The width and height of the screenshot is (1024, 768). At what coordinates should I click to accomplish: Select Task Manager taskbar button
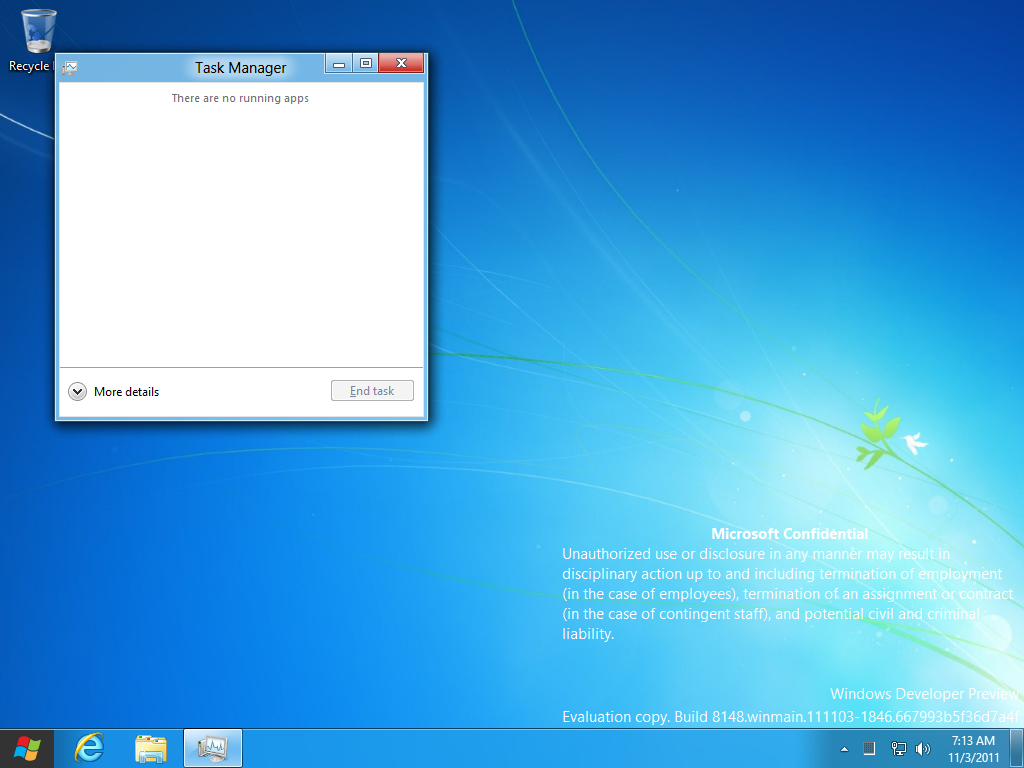click(213, 748)
